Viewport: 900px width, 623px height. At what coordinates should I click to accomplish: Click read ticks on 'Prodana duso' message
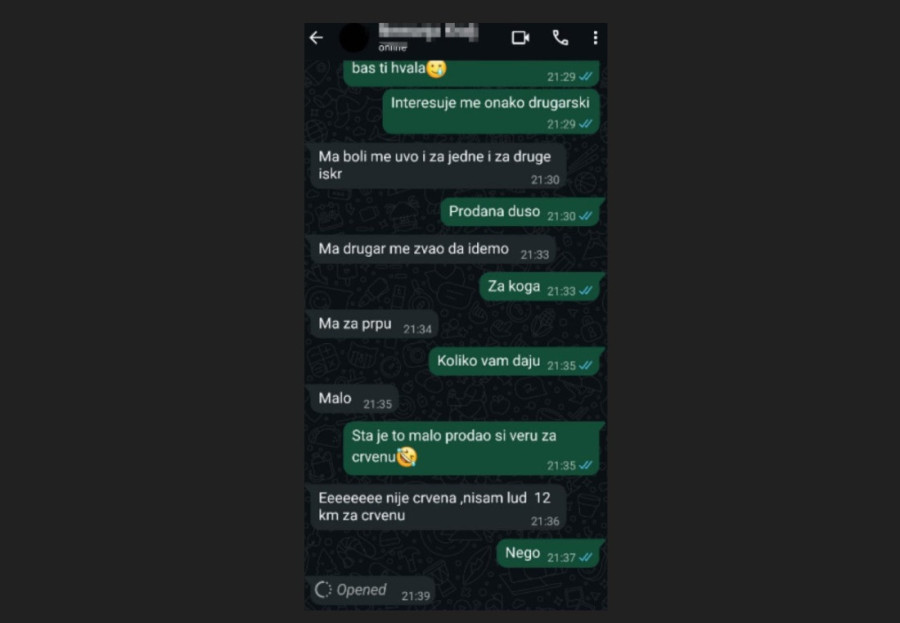(x=585, y=216)
